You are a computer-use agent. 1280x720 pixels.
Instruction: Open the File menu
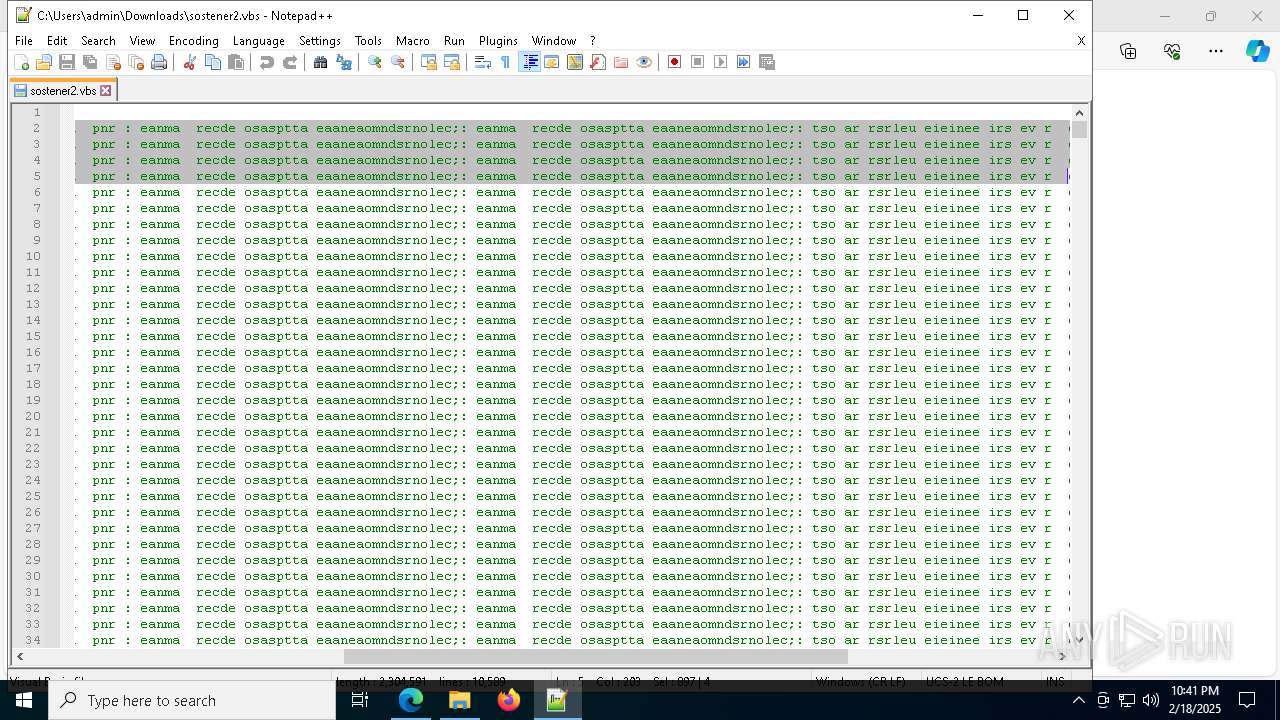pos(24,41)
